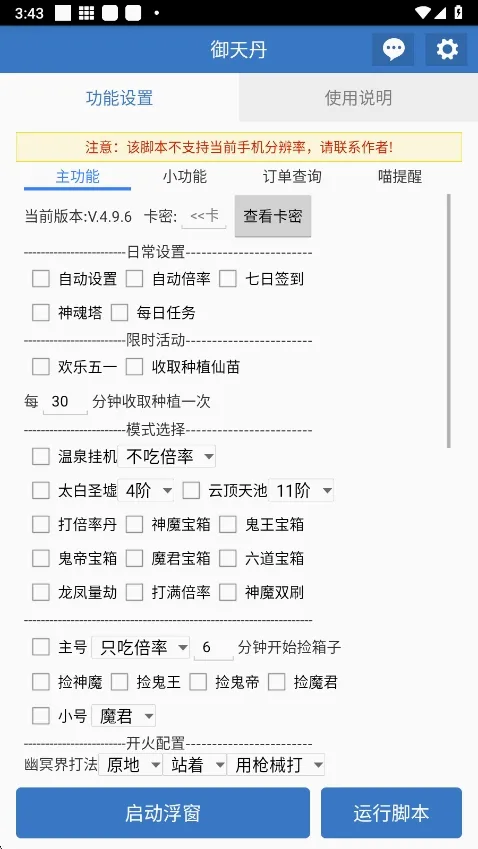Open settings via the gear icon
This screenshot has width=478, height=849.
pyautogui.click(x=447, y=49)
